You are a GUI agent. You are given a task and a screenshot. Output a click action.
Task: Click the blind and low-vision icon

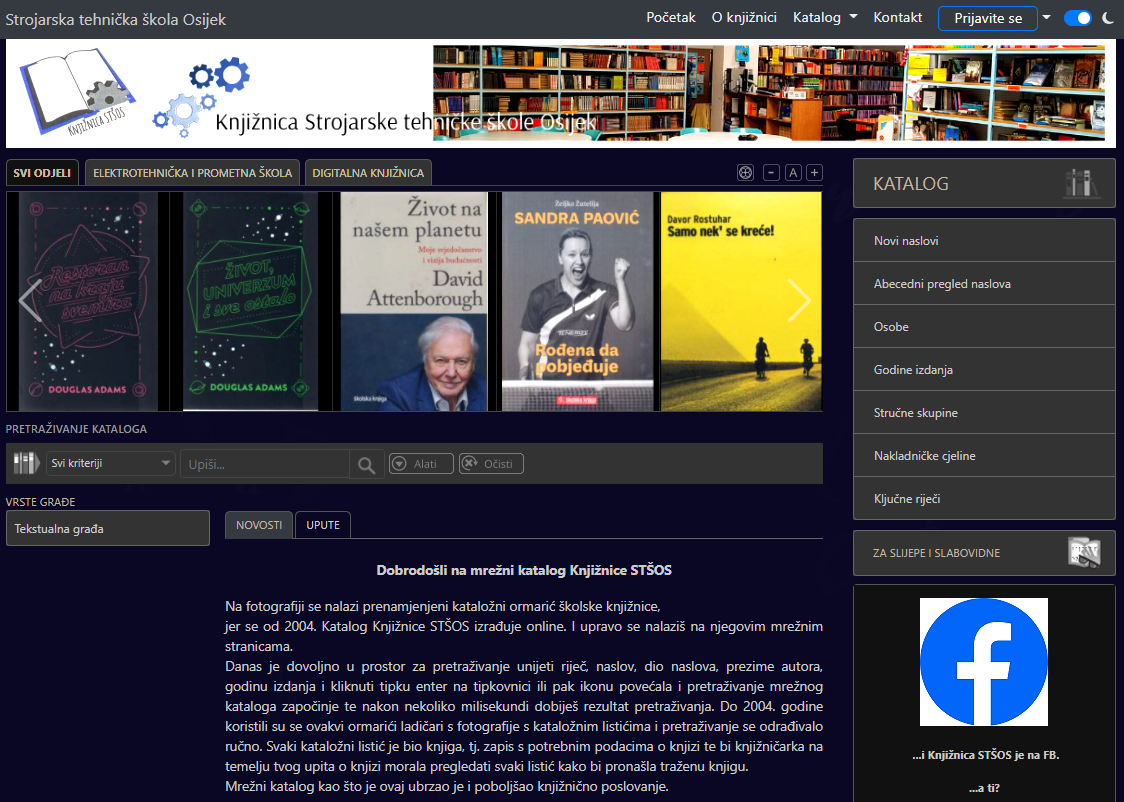1085,553
